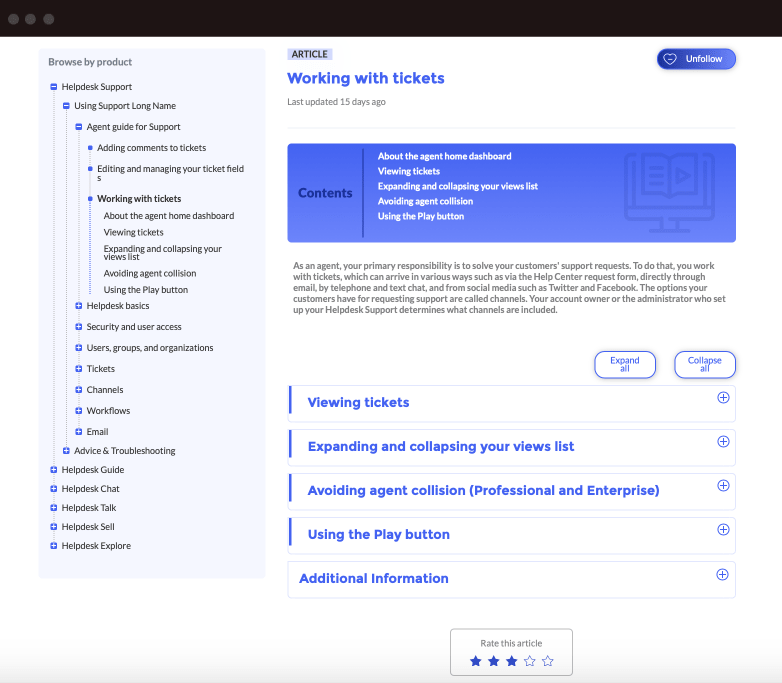Screen dimensions: 782x683
Task: Expand the Helpdesk Talk product node
Action: 54,508
